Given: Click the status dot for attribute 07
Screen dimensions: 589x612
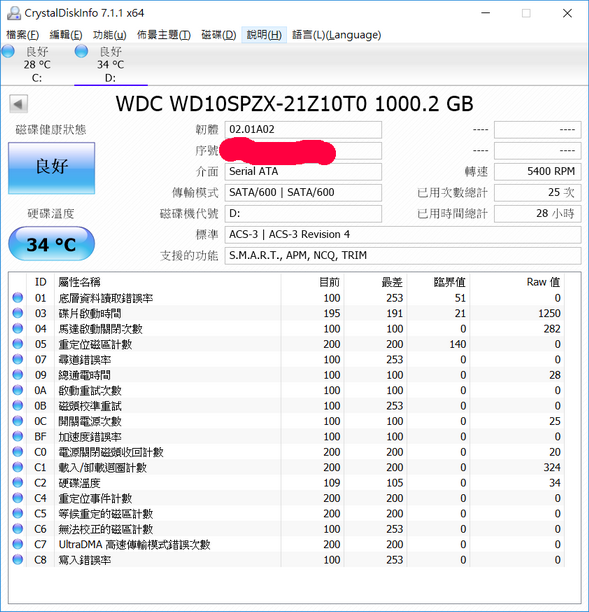Looking at the screenshot, I should [18, 359].
